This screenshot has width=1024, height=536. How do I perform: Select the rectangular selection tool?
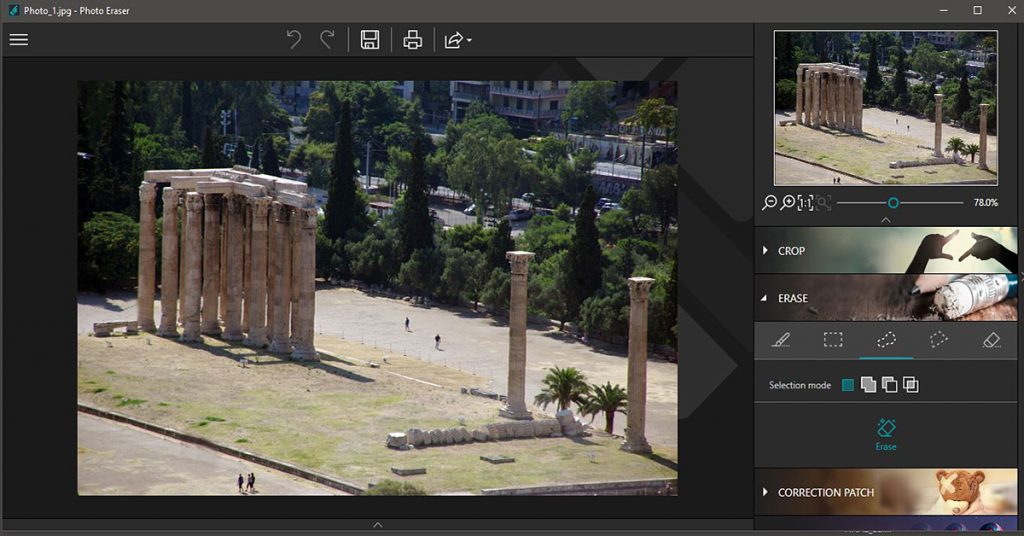tap(833, 340)
